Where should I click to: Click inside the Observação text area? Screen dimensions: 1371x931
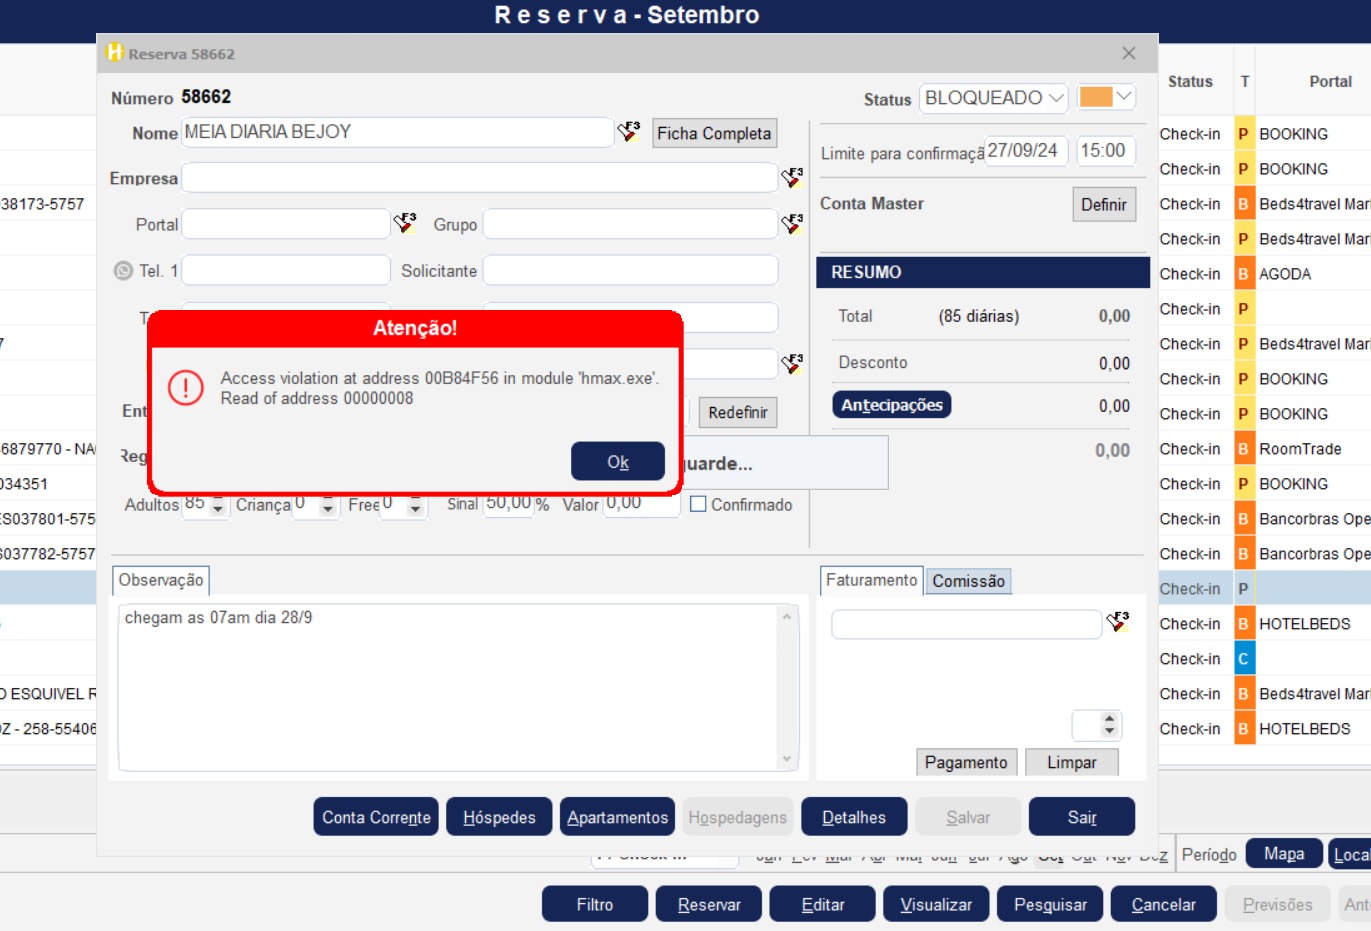click(x=450, y=690)
